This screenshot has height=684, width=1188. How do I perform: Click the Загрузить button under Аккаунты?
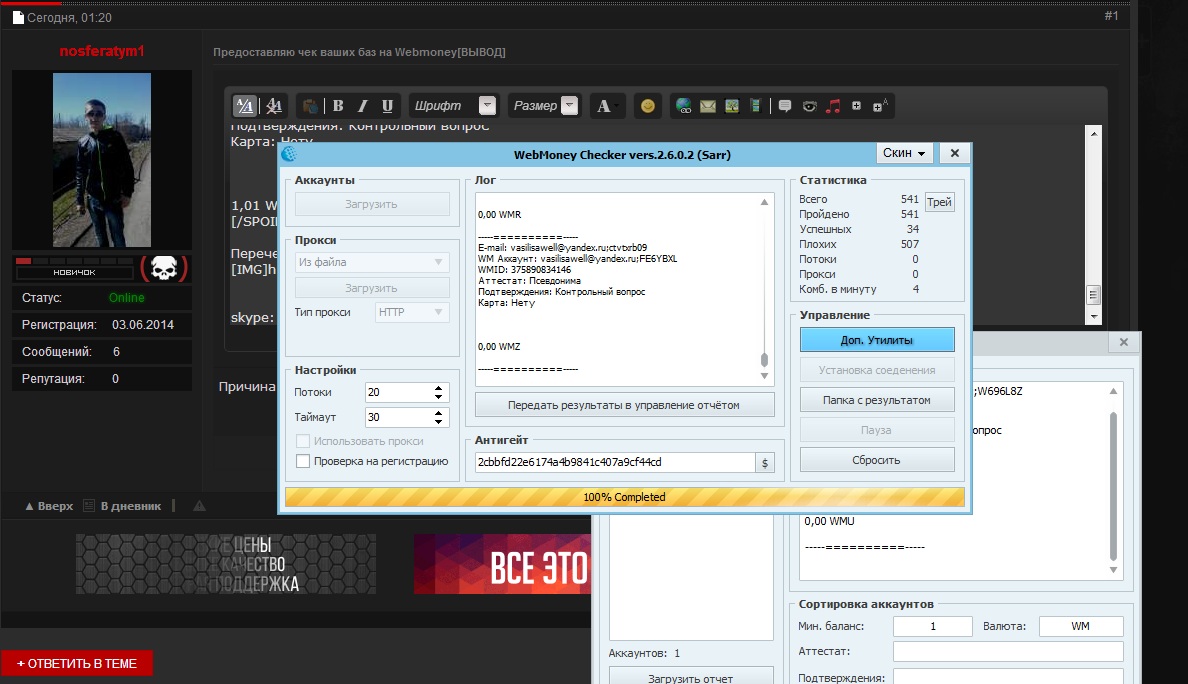point(371,205)
